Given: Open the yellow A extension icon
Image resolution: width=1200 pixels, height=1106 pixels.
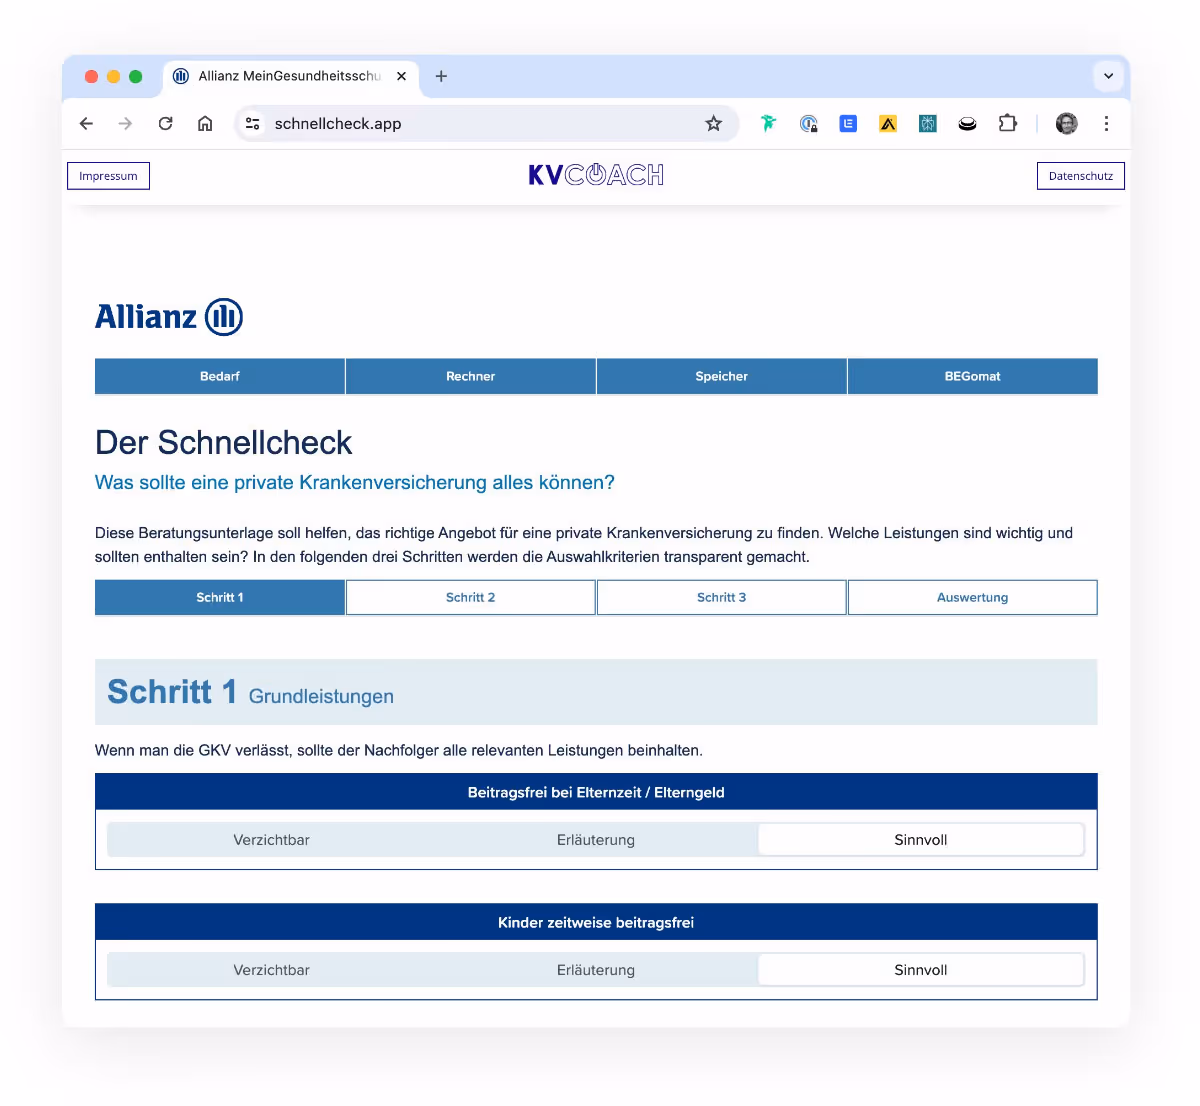Looking at the screenshot, I should coord(887,123).
